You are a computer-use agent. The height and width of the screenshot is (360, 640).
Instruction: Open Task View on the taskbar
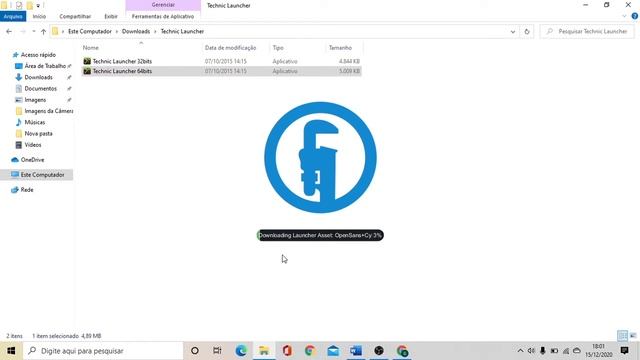217,351
